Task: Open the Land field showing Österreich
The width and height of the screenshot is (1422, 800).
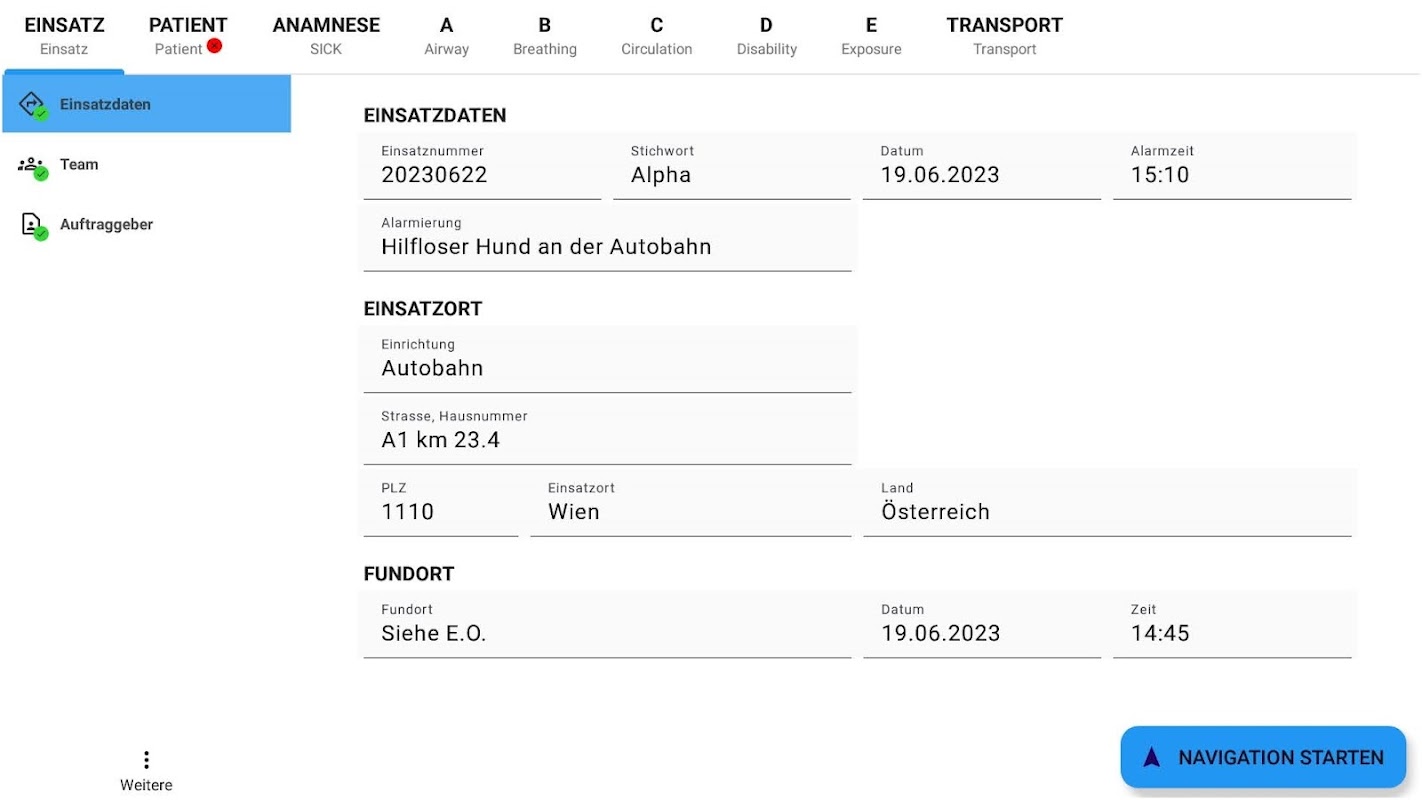Action: coord(1107,504)
